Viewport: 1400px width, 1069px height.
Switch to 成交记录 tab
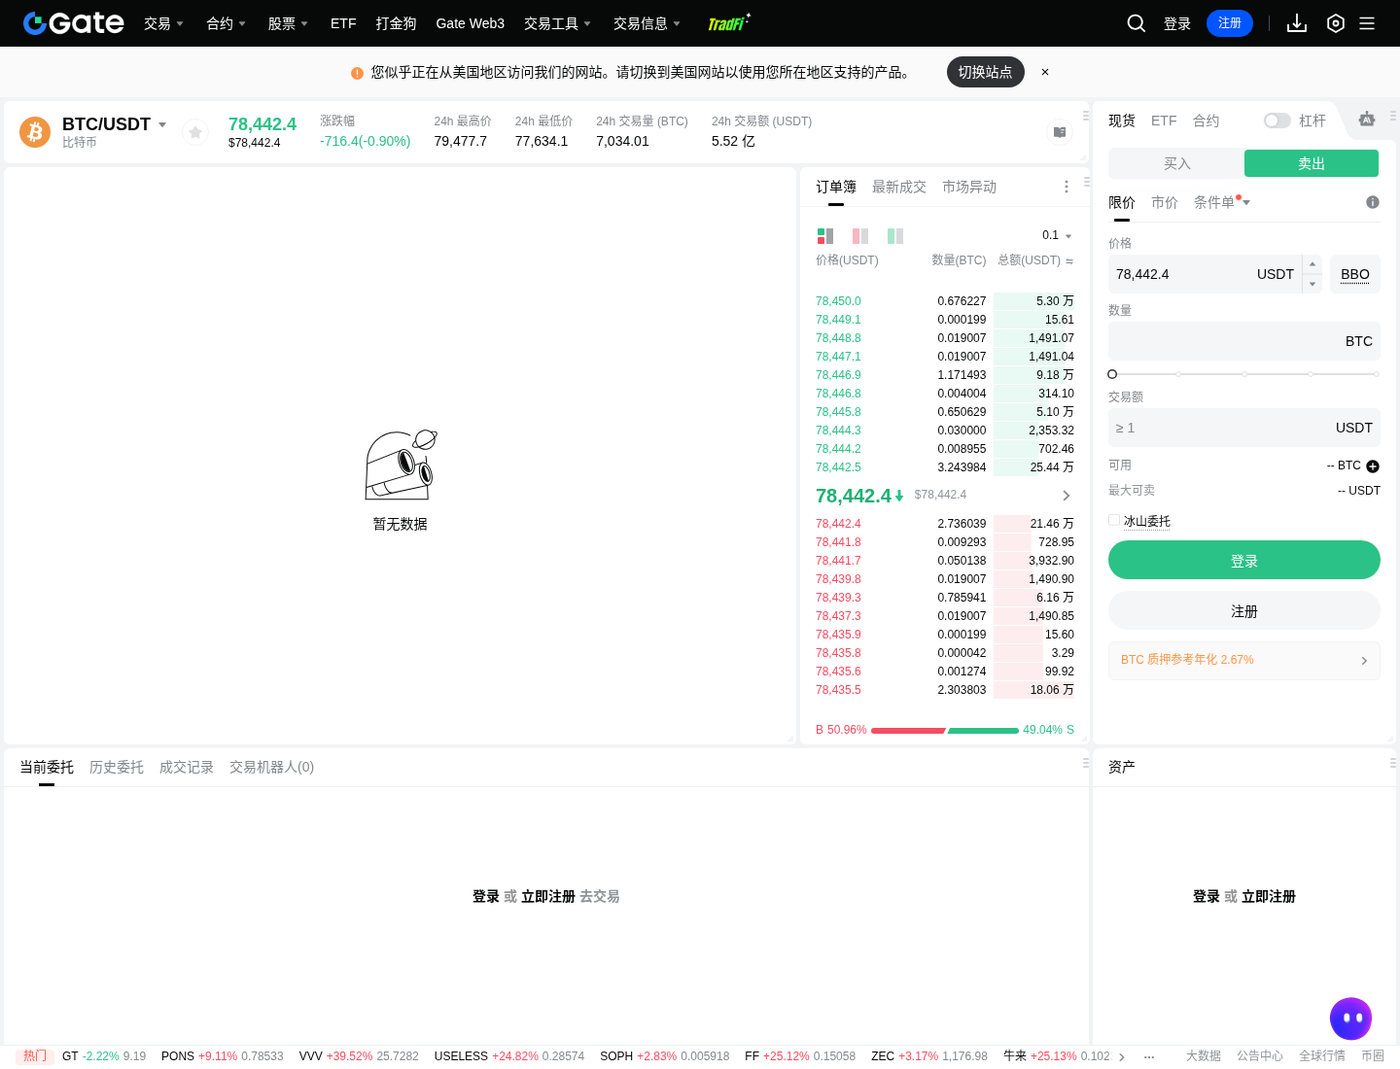(186, 767)
